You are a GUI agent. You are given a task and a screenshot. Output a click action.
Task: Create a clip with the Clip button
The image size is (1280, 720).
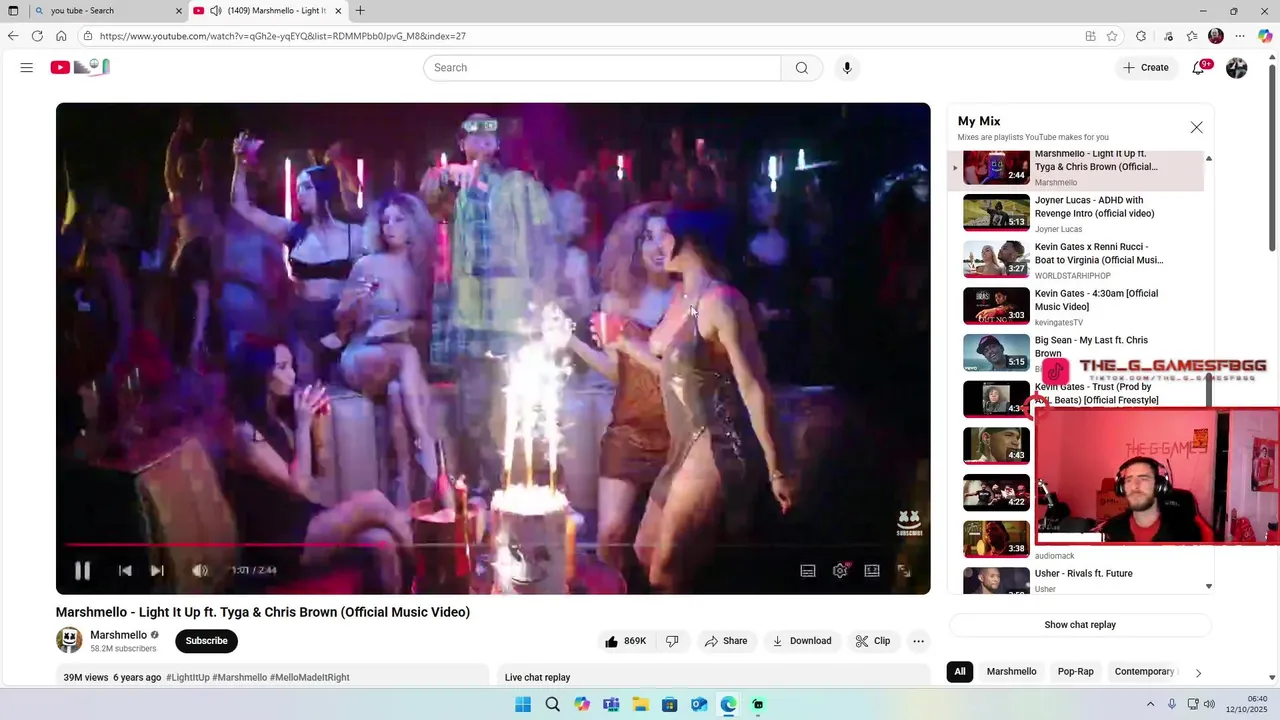coord(873,641)
